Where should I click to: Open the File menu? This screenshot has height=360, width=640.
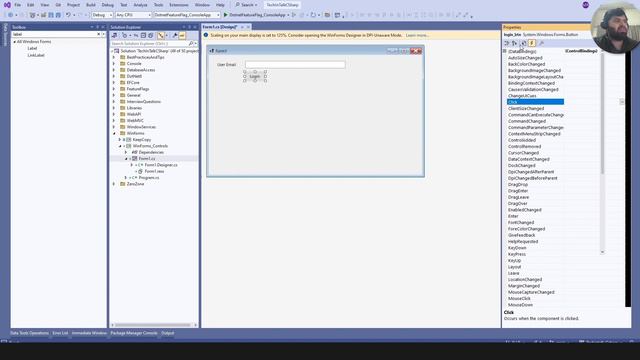18,5
